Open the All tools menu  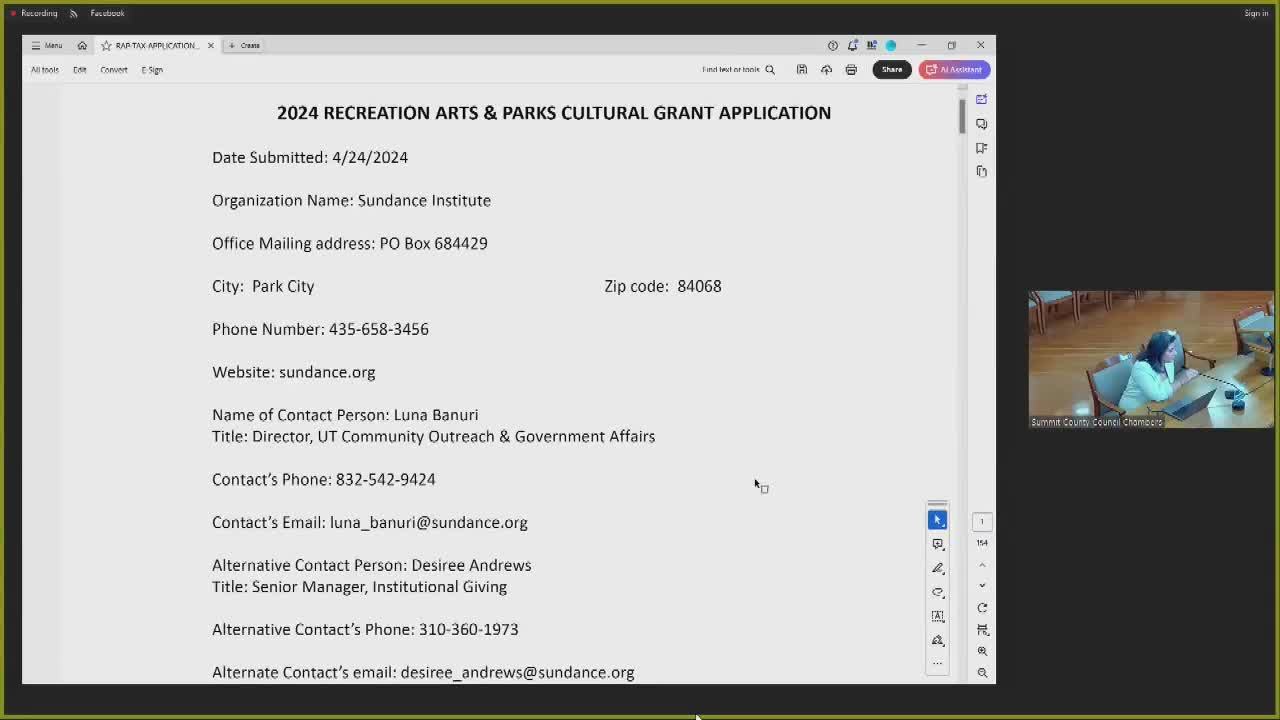45,70
